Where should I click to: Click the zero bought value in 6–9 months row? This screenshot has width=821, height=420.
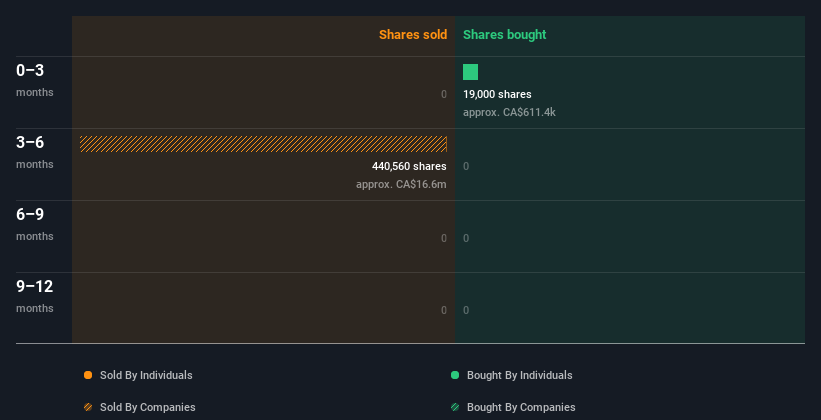[466, 238]
